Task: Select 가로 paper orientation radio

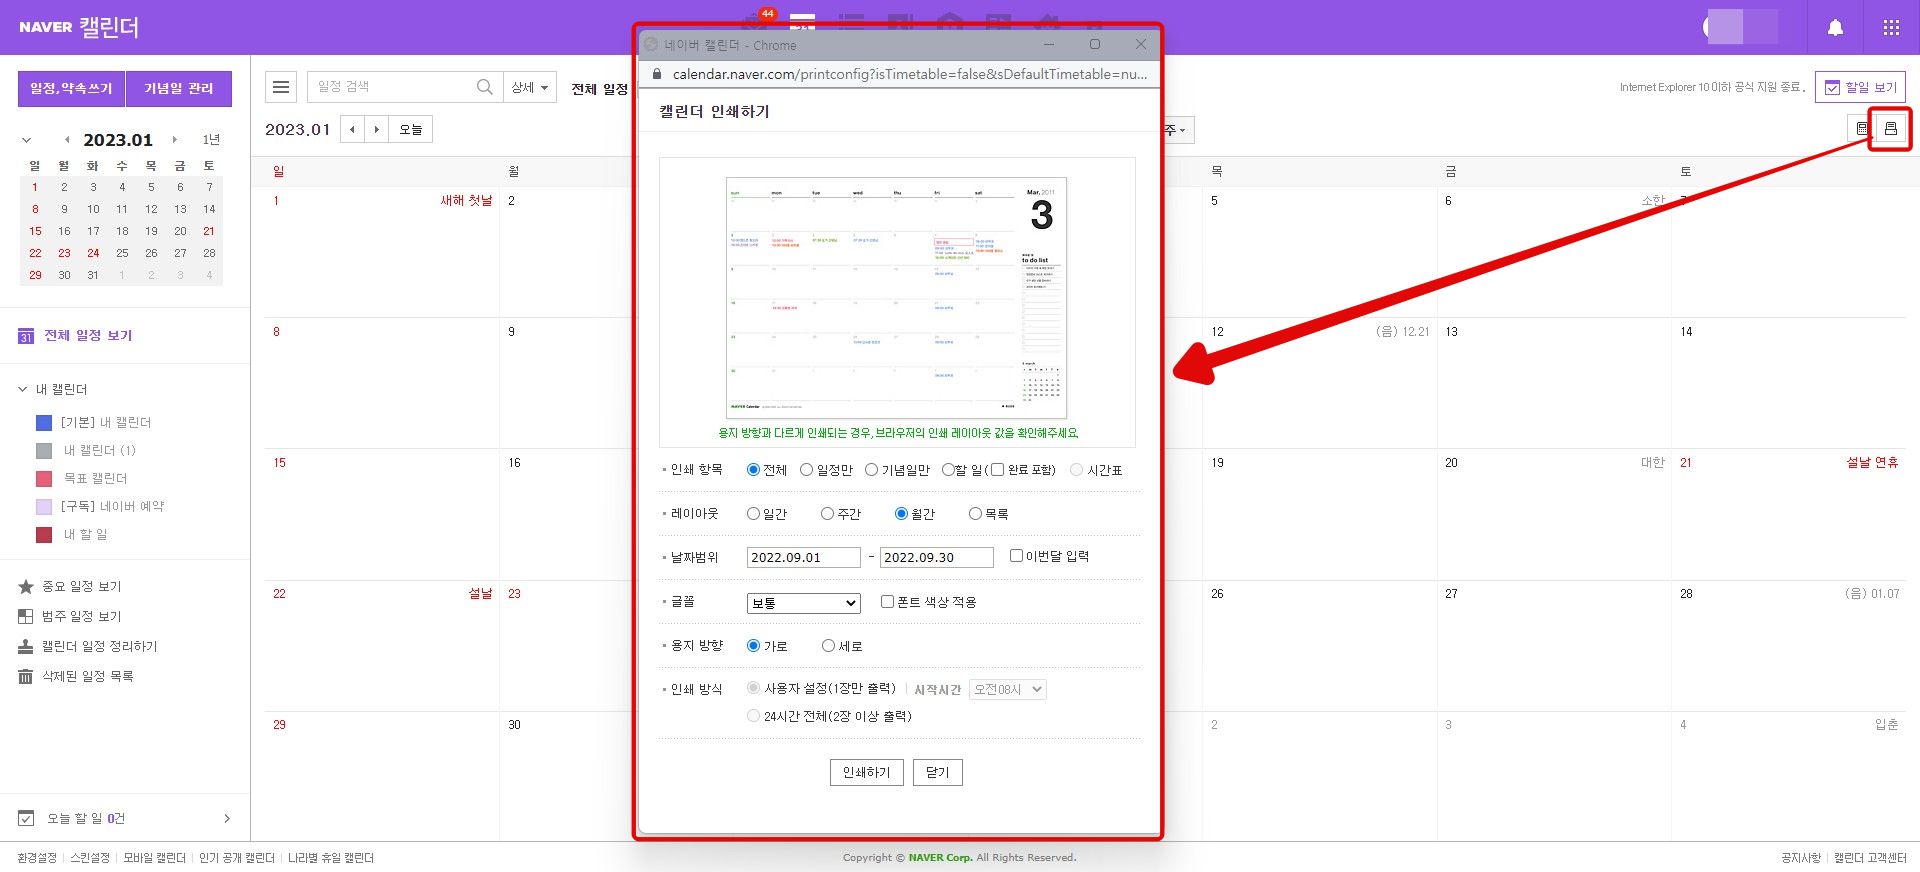Action: pyautogui.click(x=754, y=646)
